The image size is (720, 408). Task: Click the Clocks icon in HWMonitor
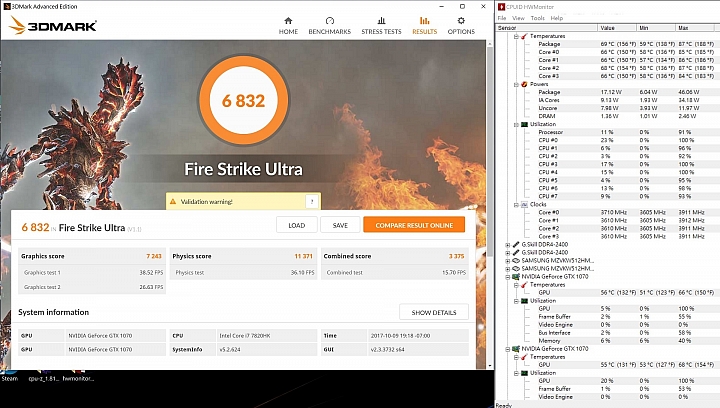[524, 205]
